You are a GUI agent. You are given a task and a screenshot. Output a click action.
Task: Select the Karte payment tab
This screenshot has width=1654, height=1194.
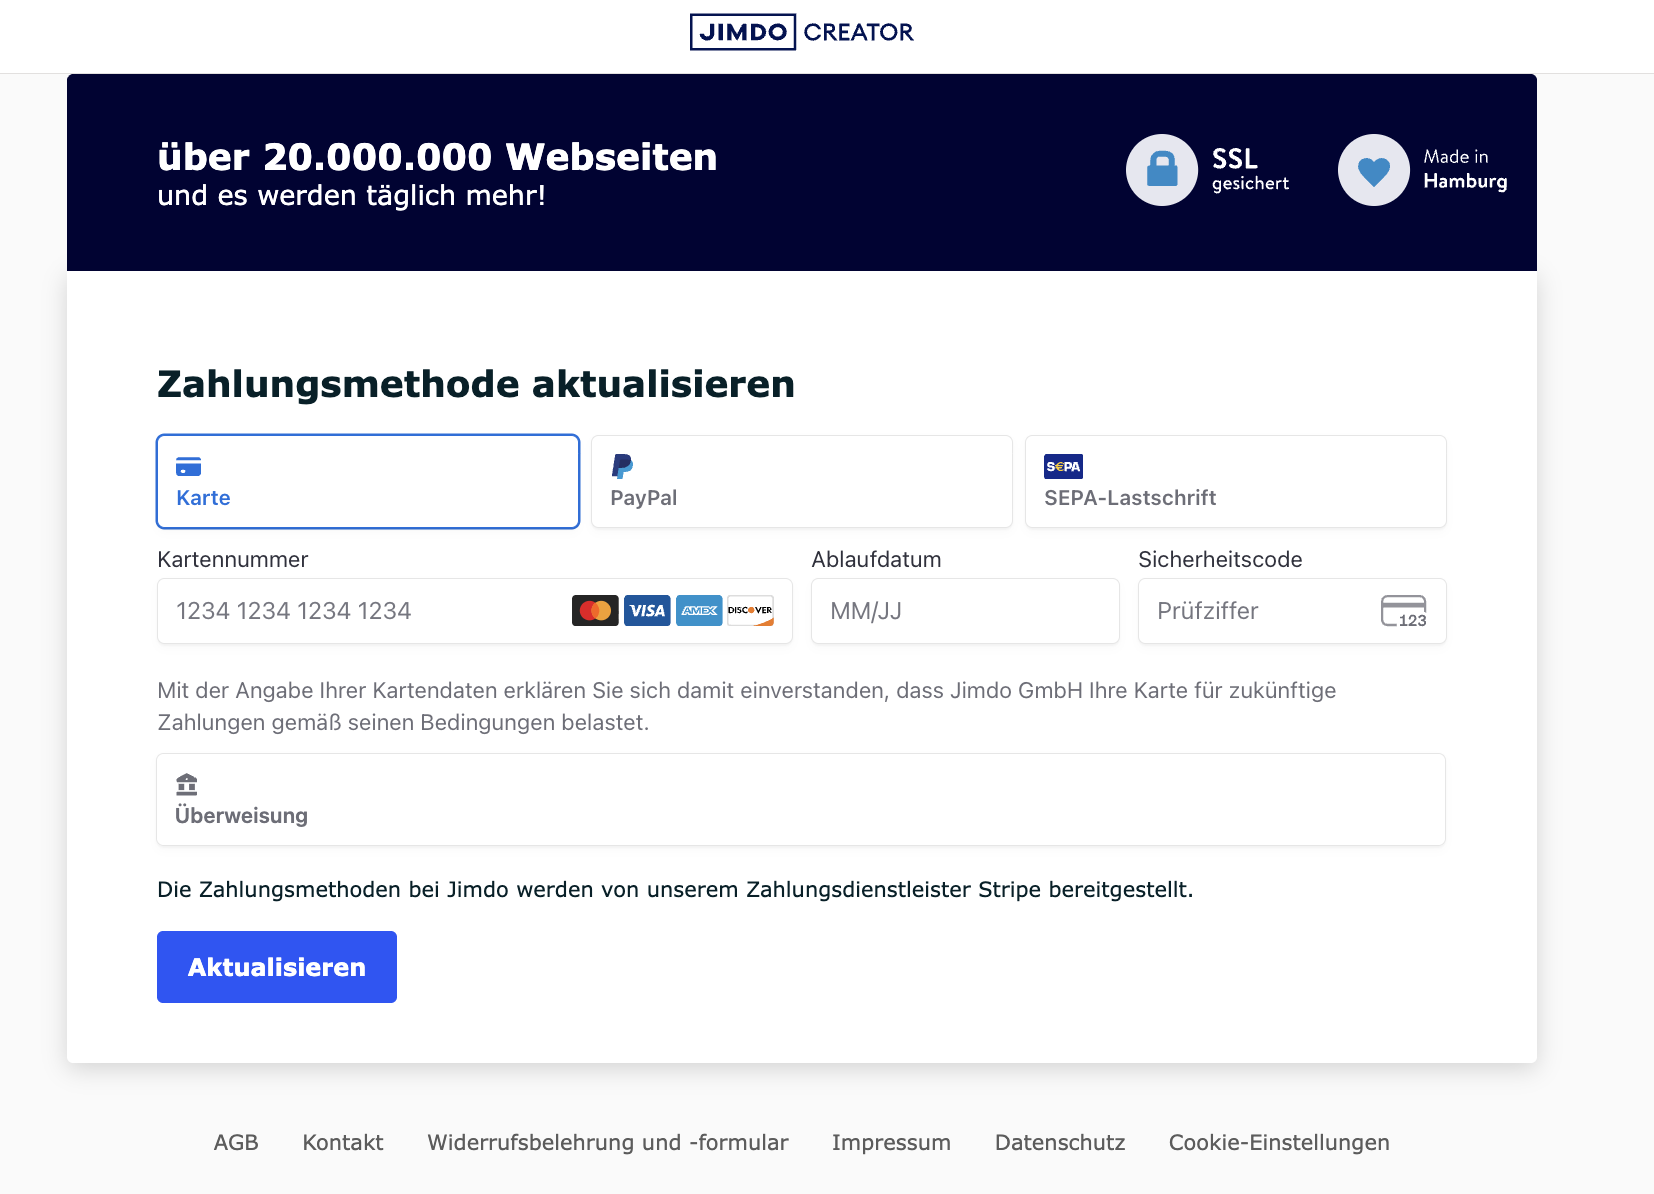(368, 481)
